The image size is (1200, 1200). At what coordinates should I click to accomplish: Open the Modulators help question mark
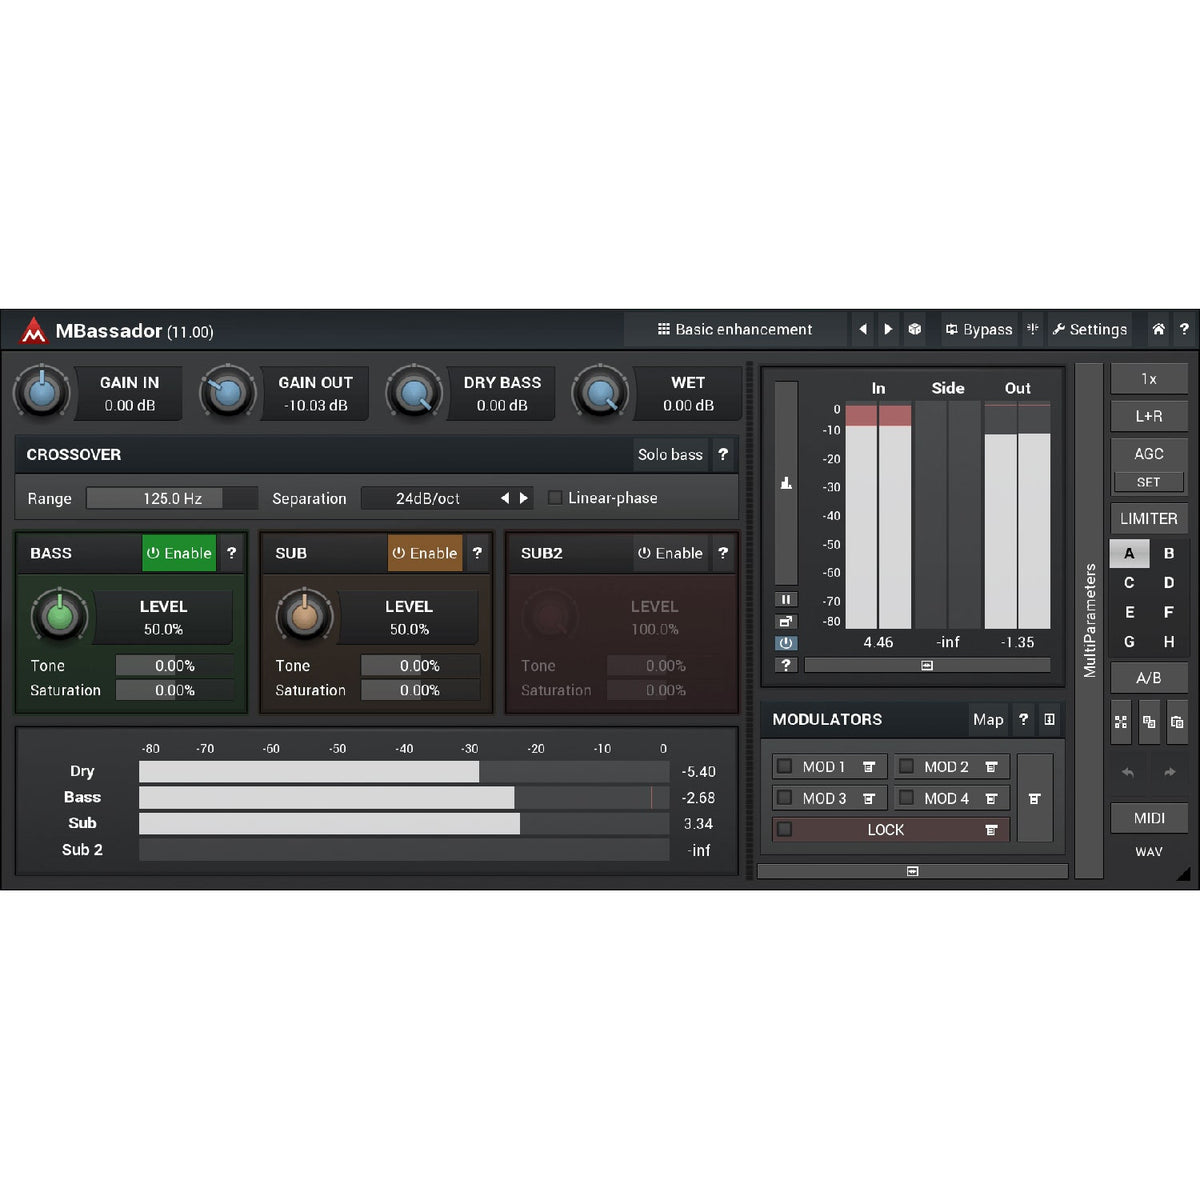point(1023,719)
